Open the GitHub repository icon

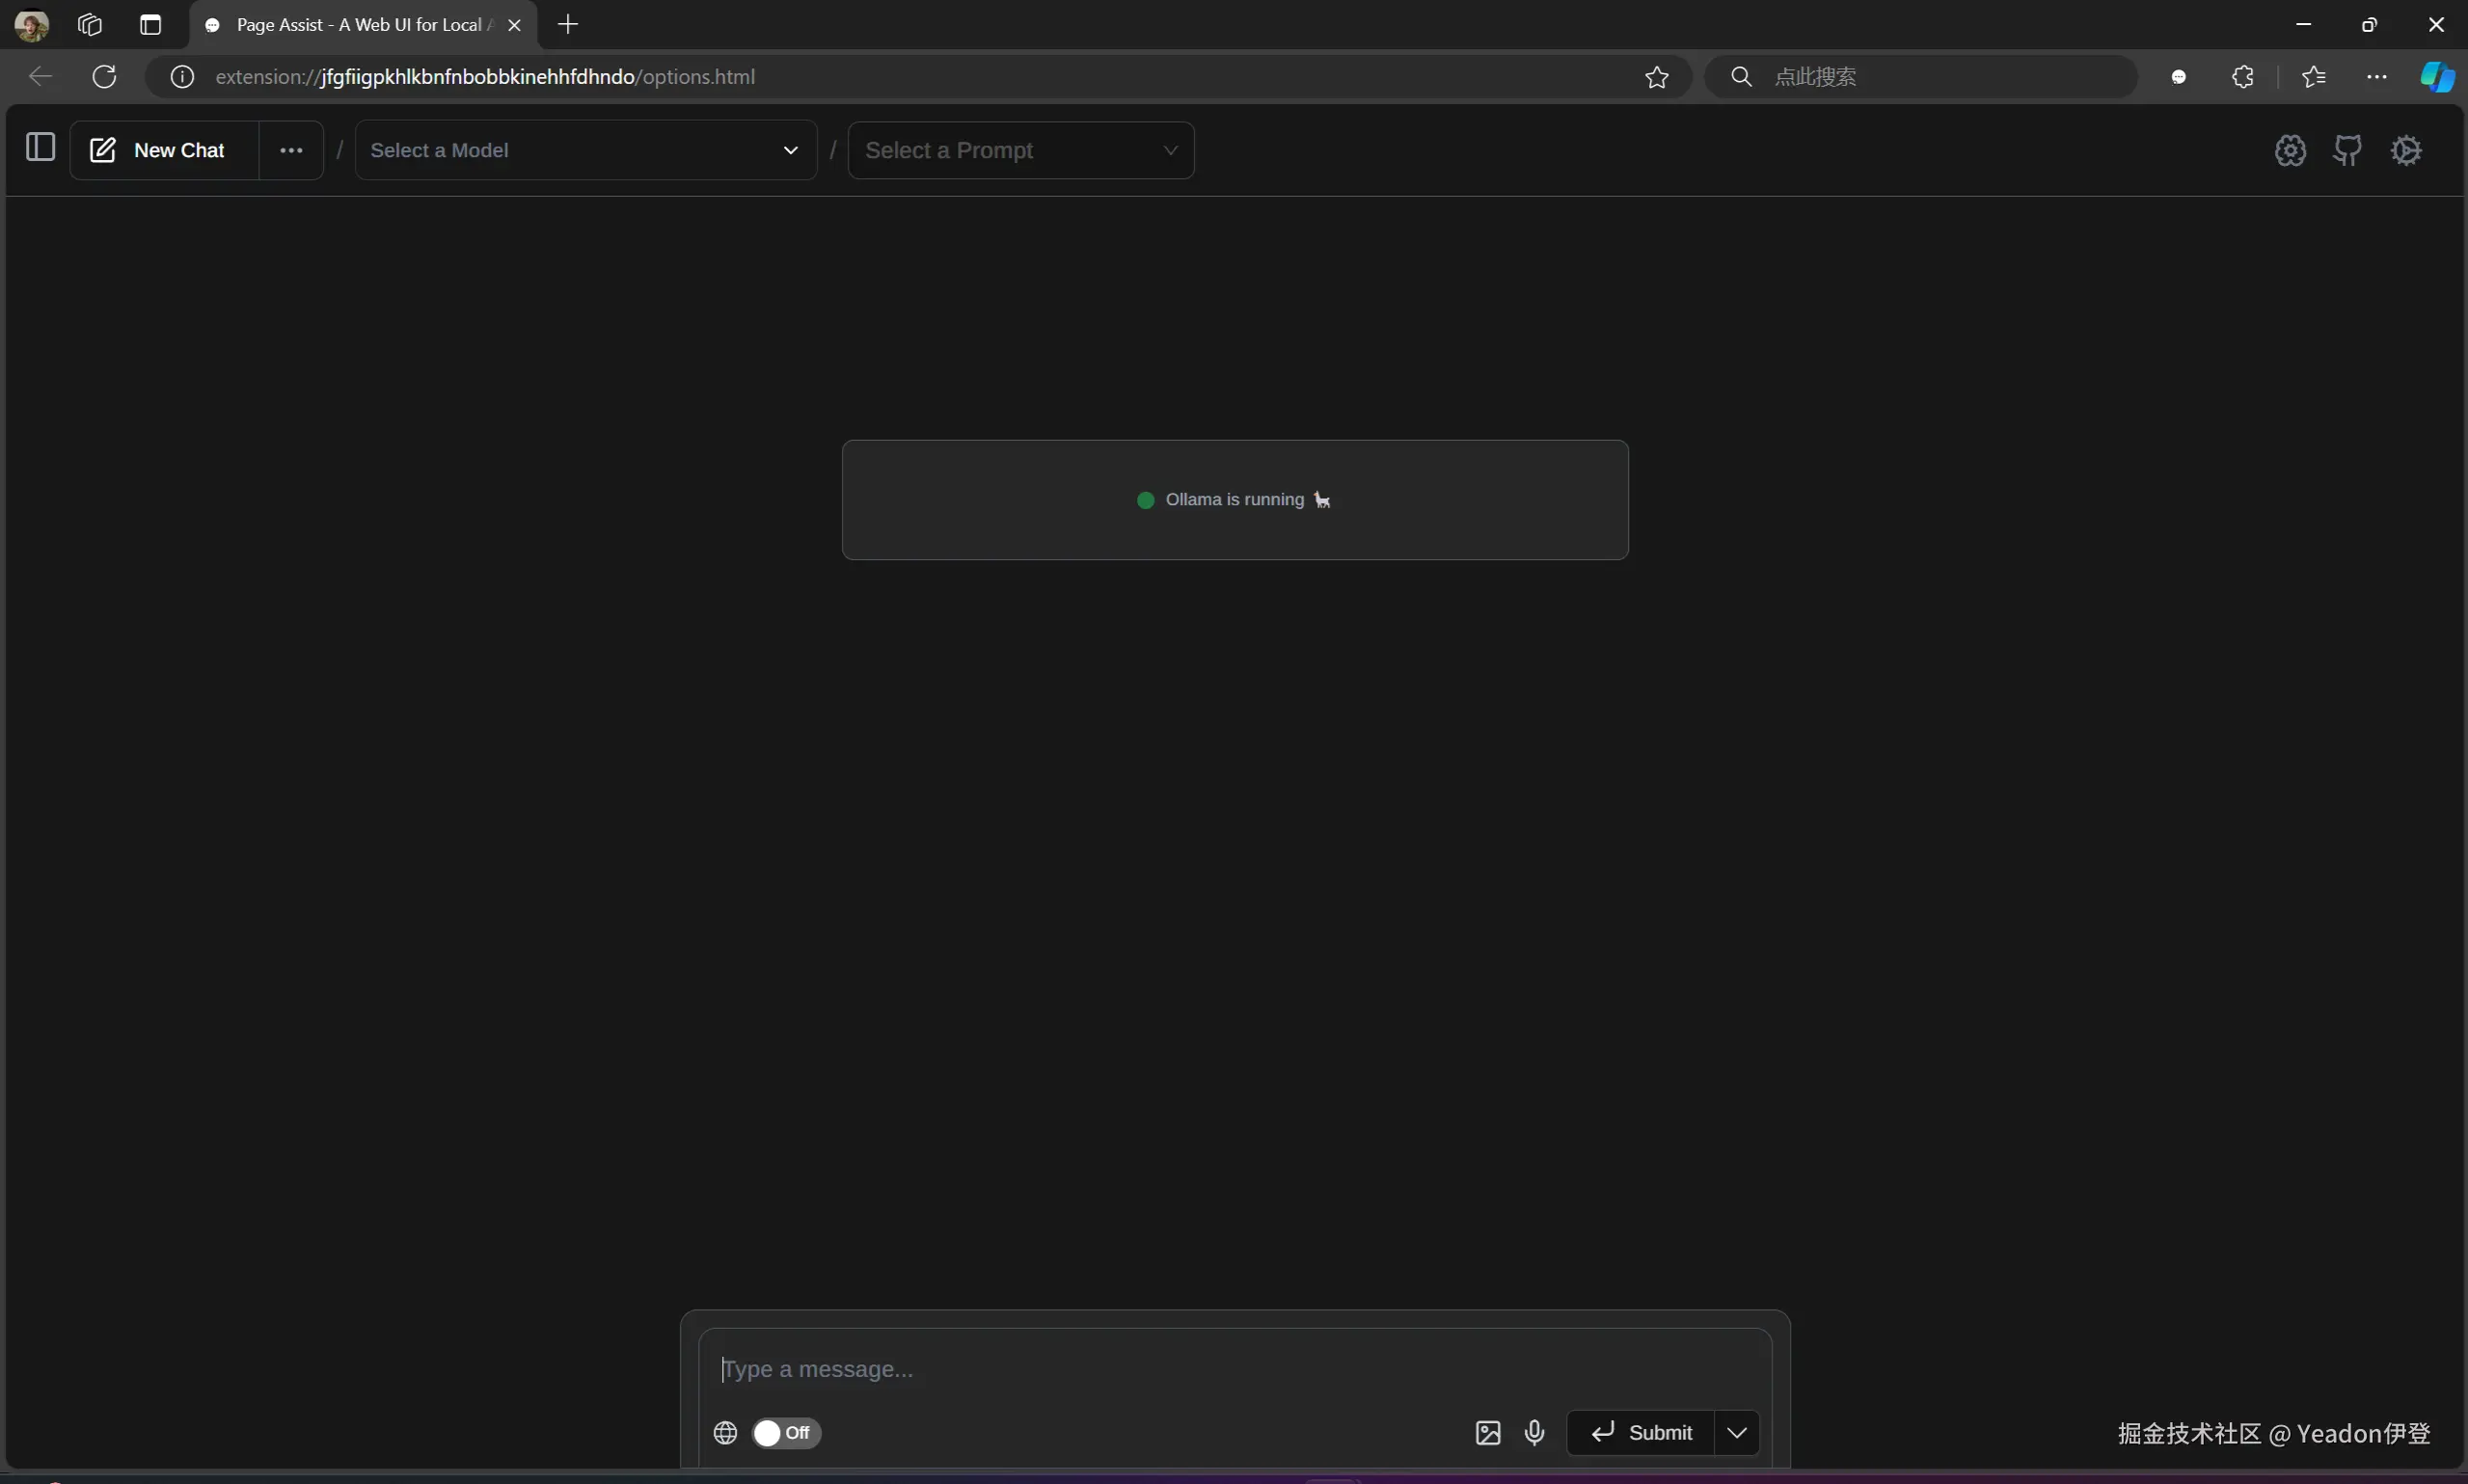(2347, 150)
